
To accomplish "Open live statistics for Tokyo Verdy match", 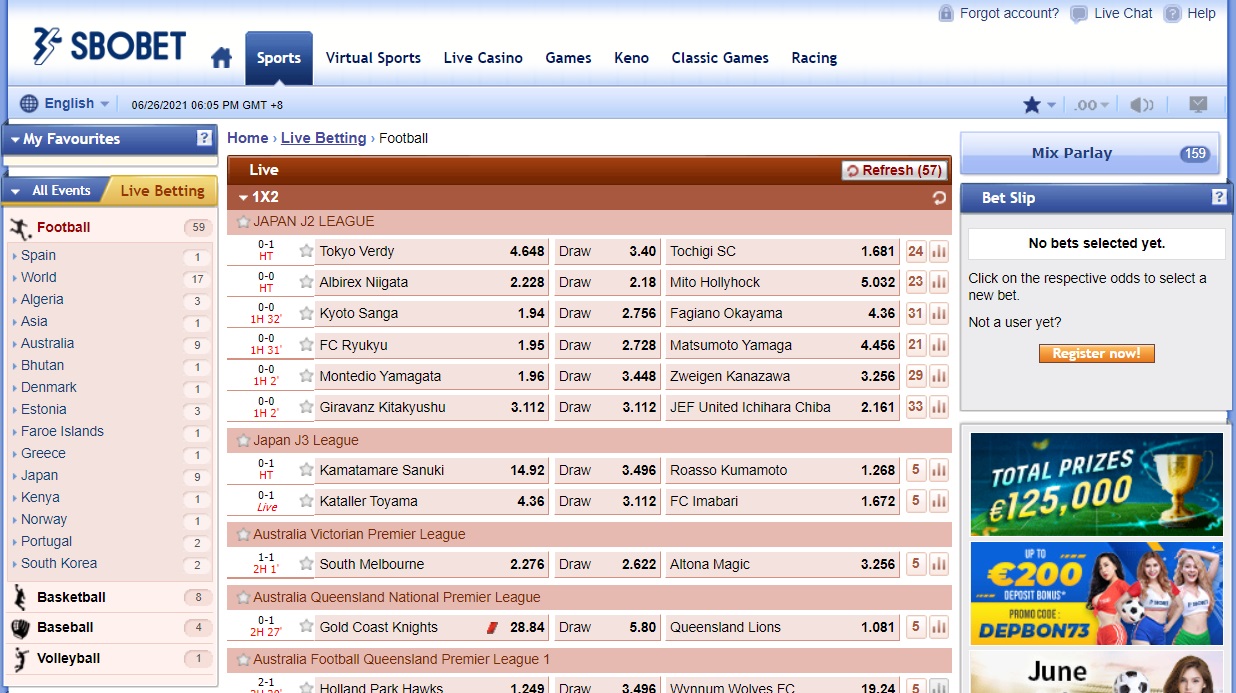I will [937, 251].
